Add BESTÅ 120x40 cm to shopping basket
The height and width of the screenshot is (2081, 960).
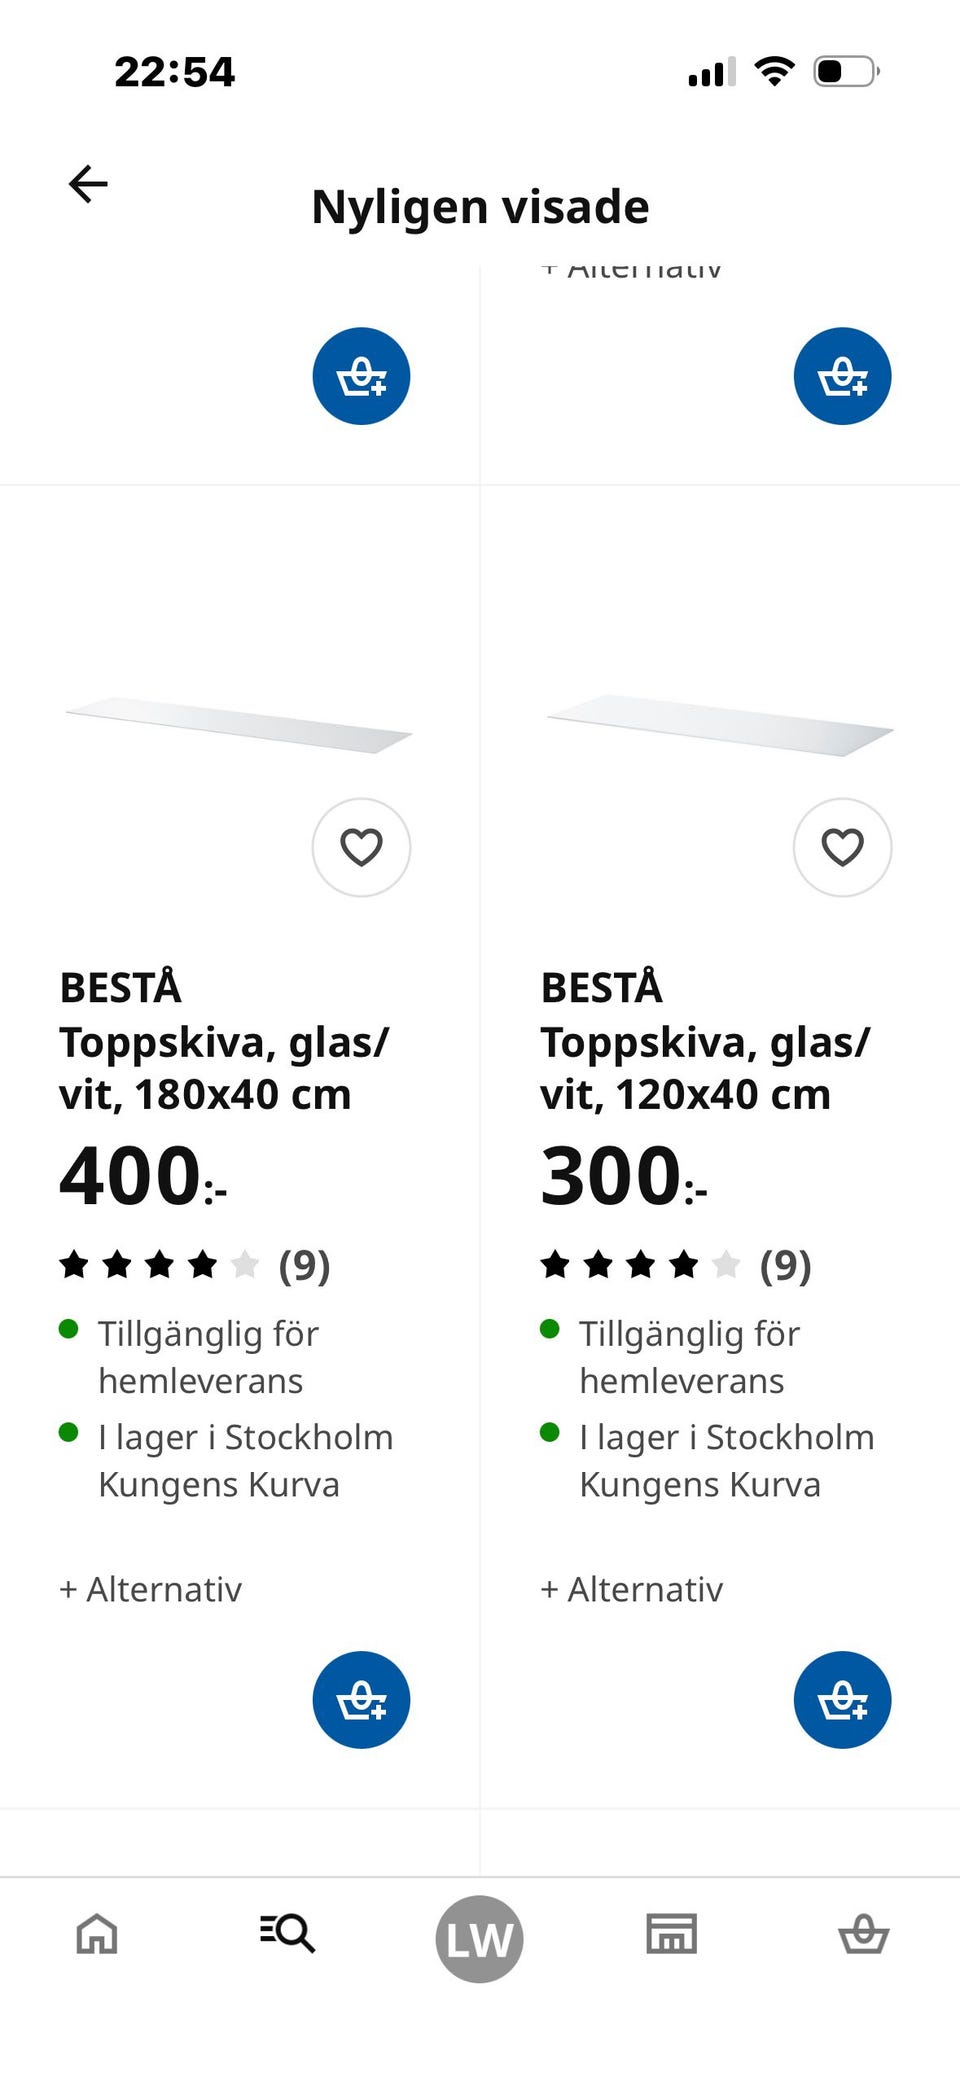point(842,1699)
